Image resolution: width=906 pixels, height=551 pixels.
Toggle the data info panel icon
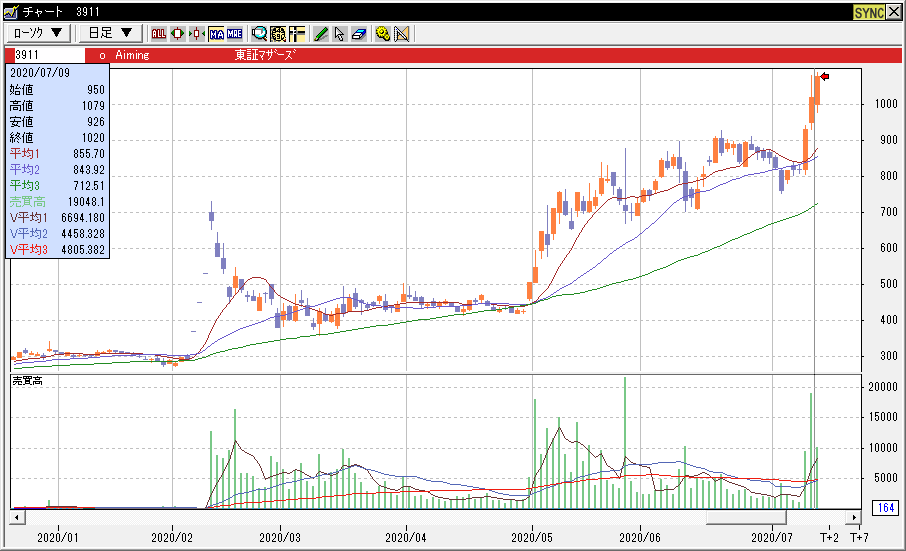(297, 33)
